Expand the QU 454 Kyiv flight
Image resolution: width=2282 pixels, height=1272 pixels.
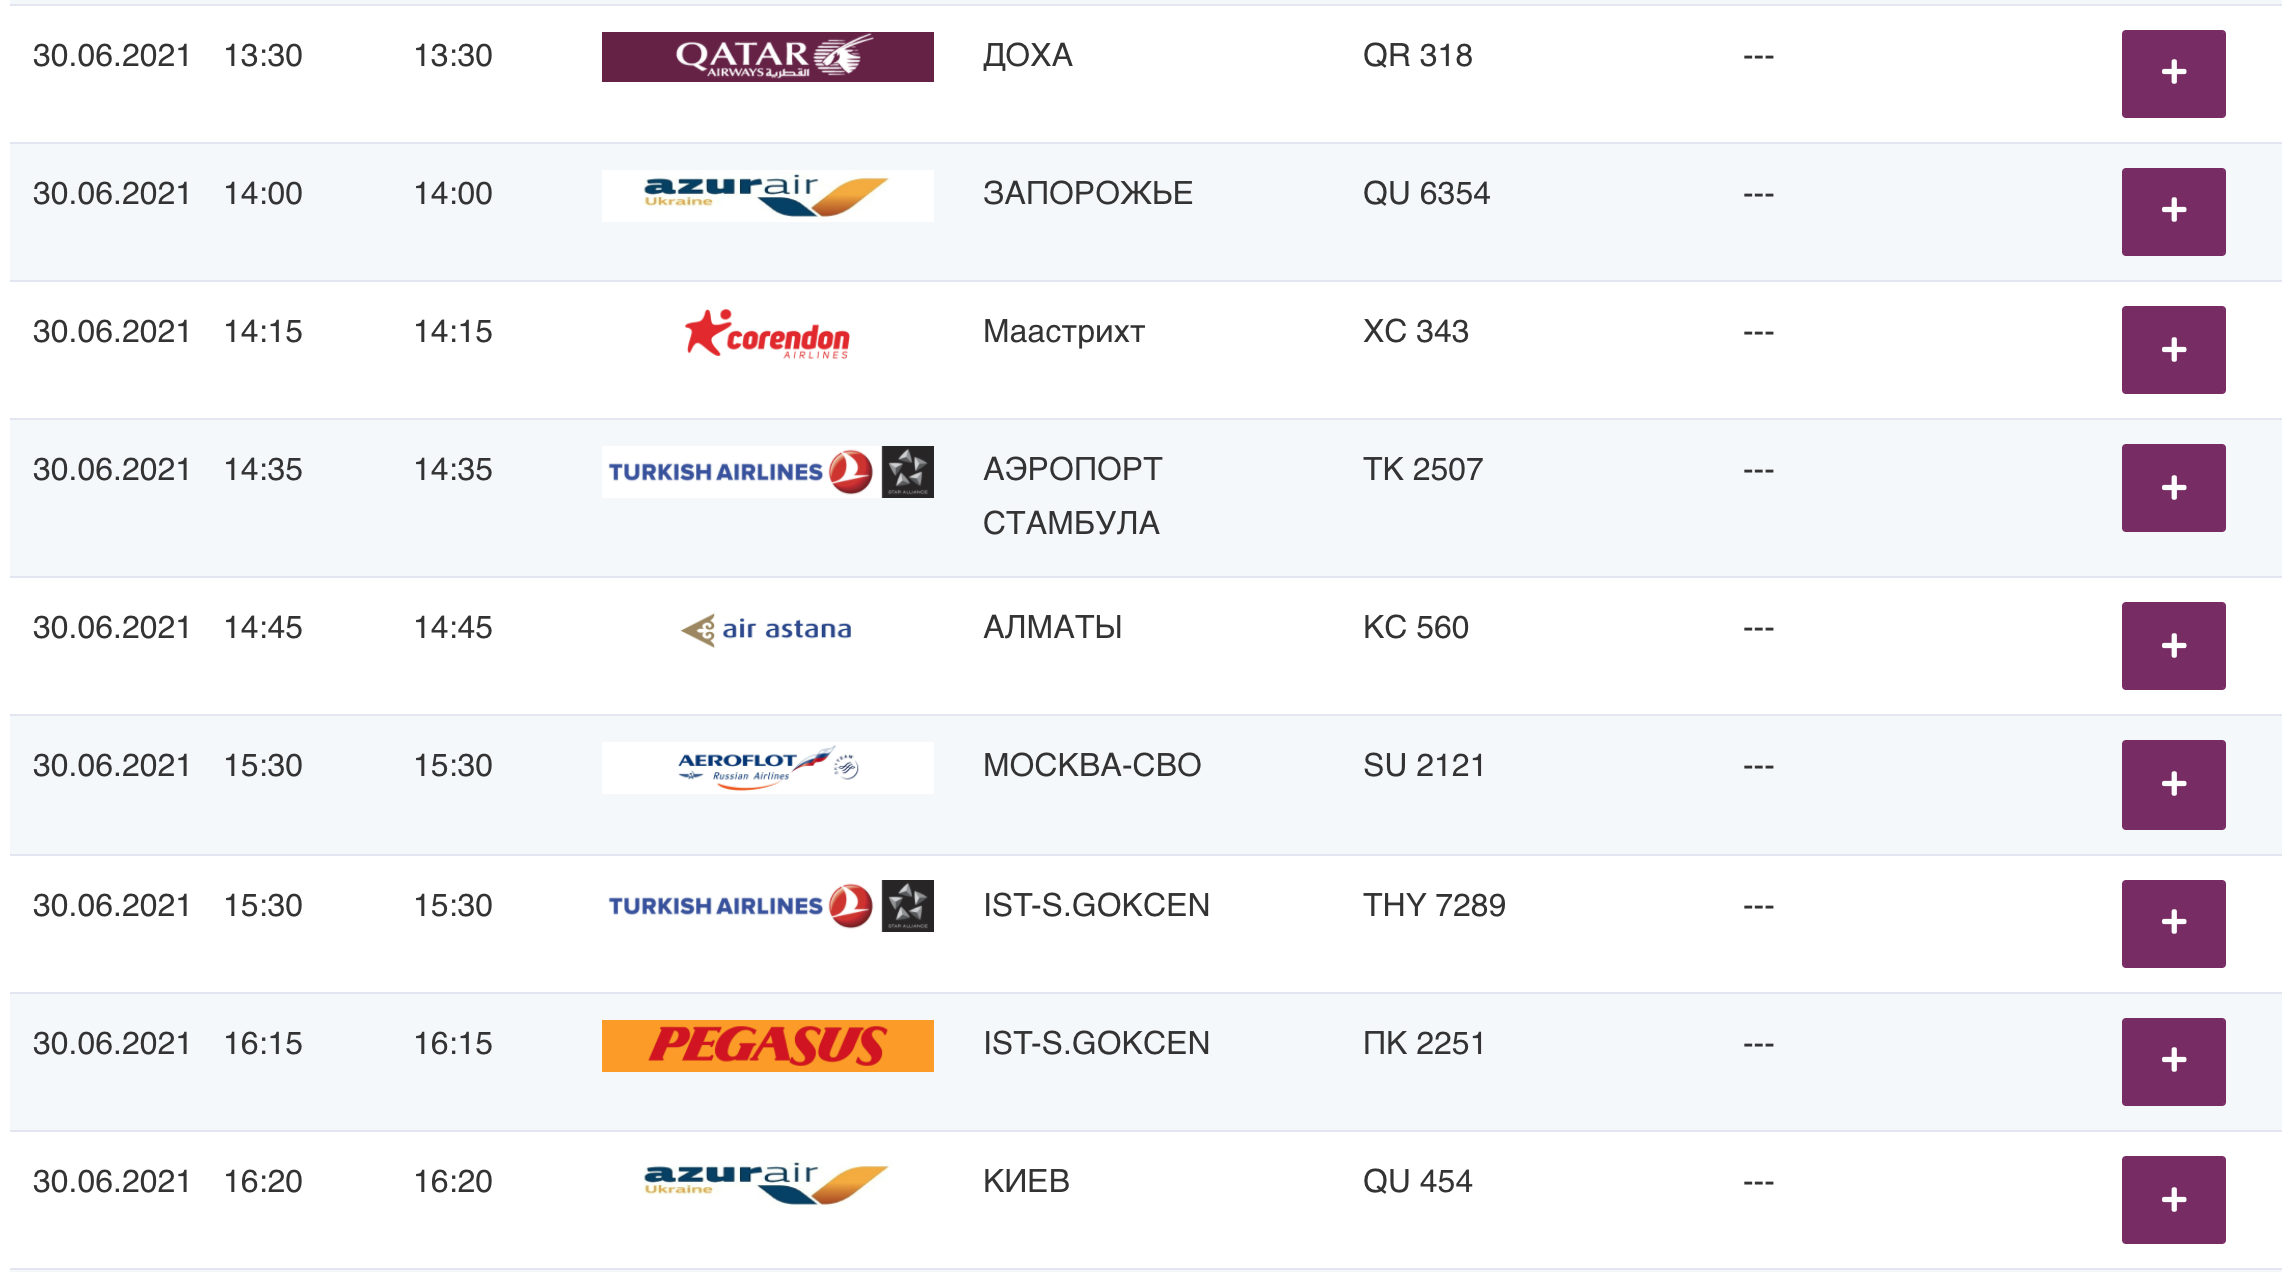[2173, 1199]
